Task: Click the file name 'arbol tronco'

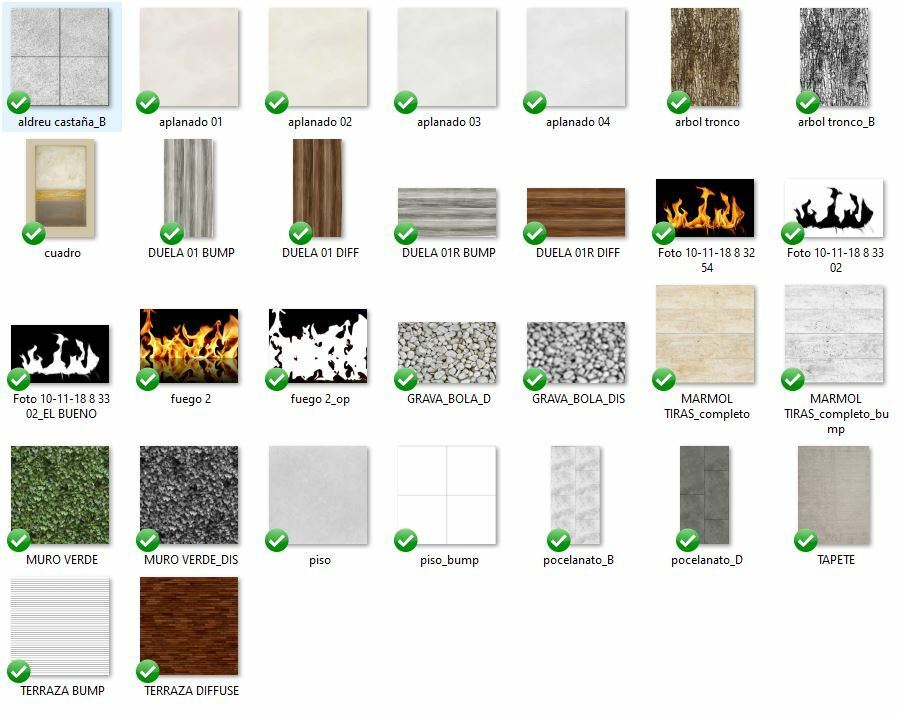Action: point(707,122)
